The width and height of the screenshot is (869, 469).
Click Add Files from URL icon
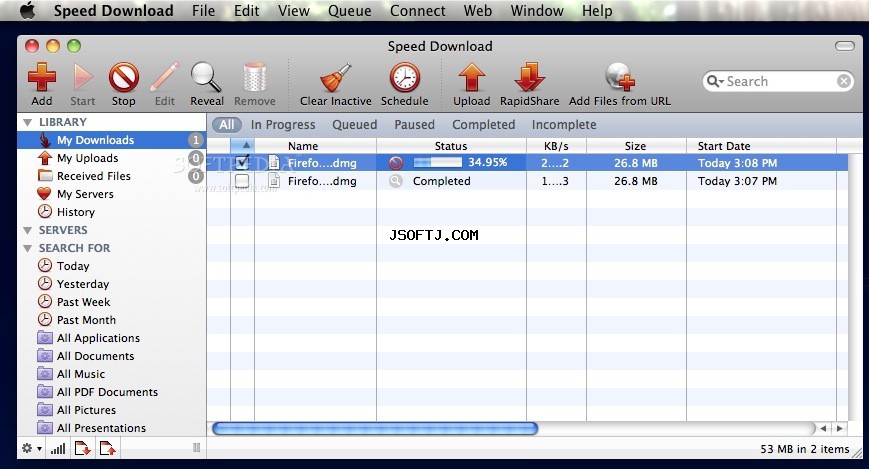620,78
